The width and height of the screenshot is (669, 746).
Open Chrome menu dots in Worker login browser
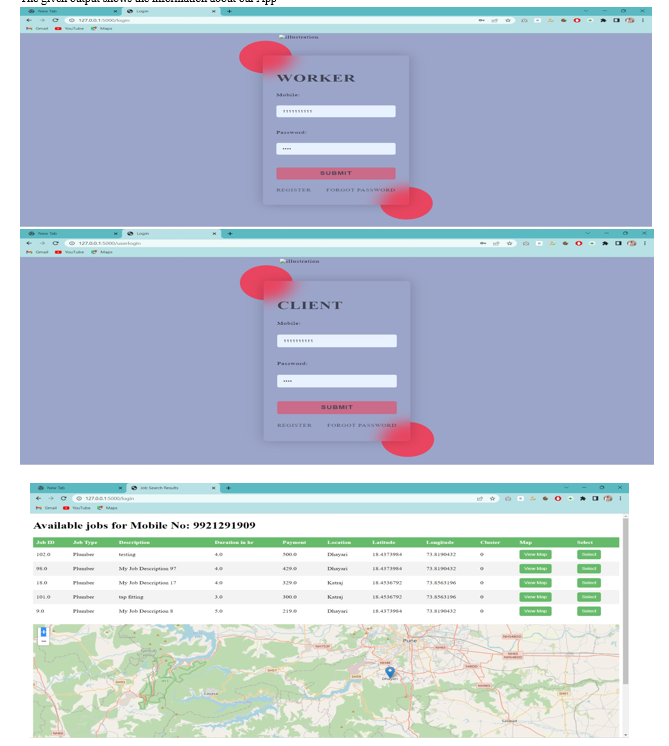click(x=643, y=20)
